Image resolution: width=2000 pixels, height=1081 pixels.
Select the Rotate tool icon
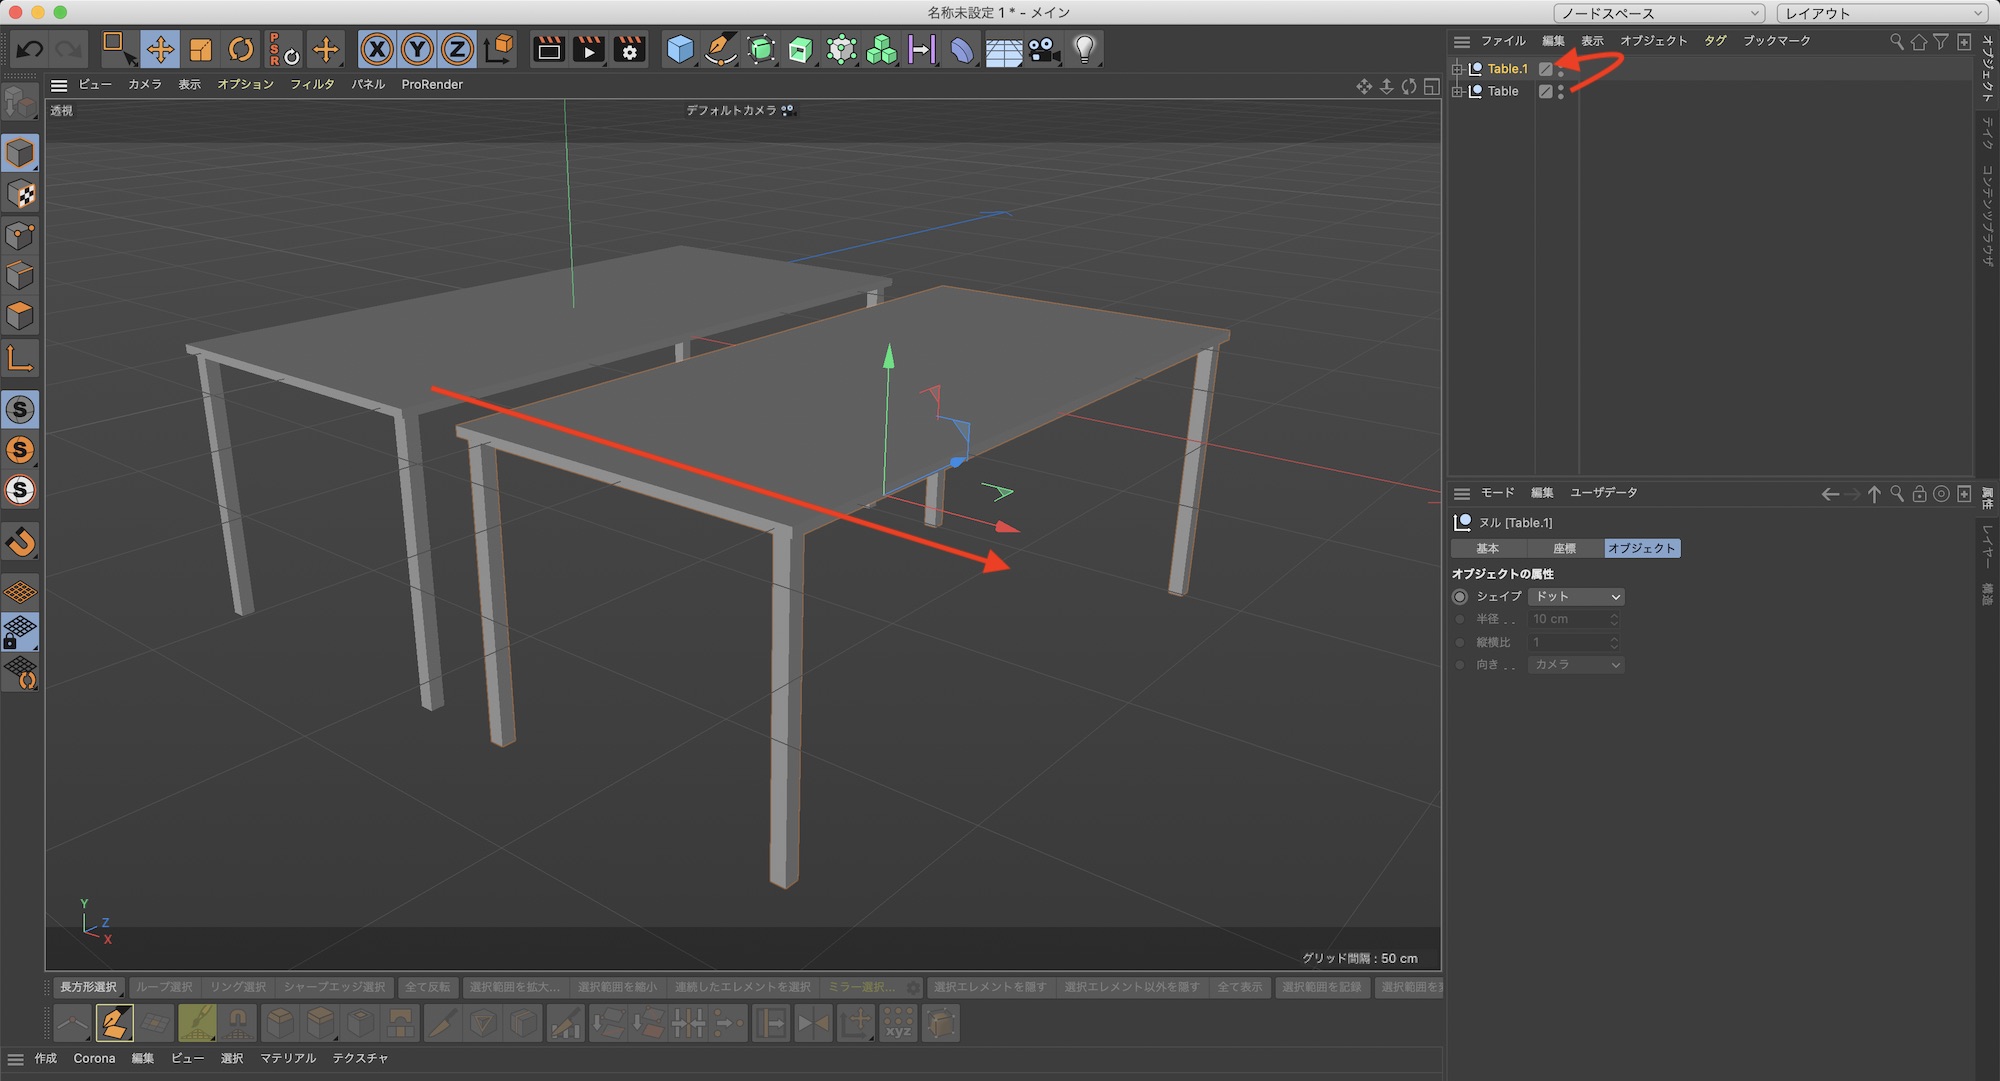[241, 49]
